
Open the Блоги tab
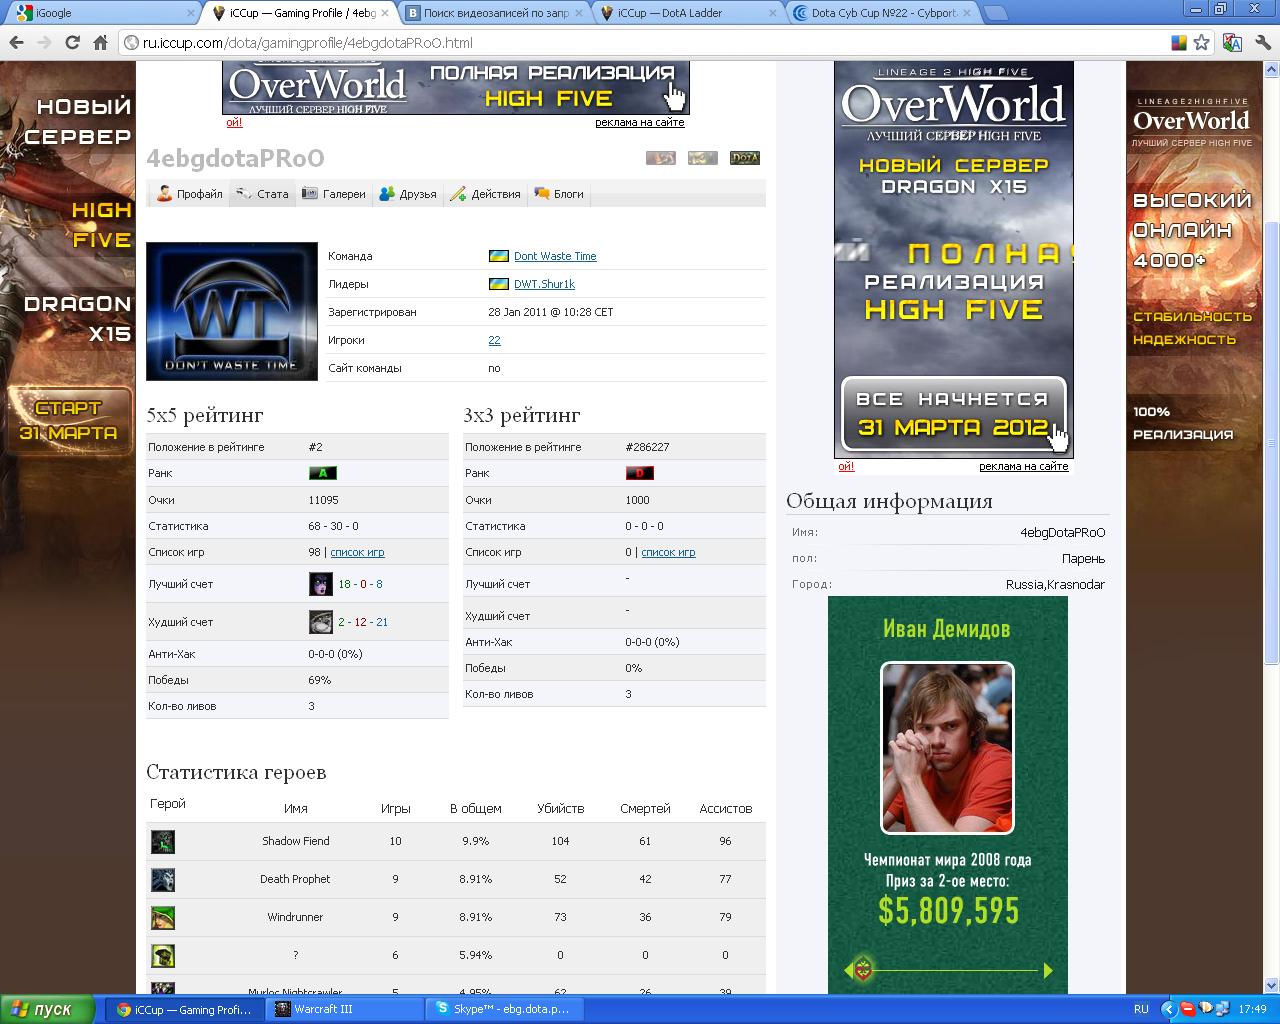(x=559, y=194)
